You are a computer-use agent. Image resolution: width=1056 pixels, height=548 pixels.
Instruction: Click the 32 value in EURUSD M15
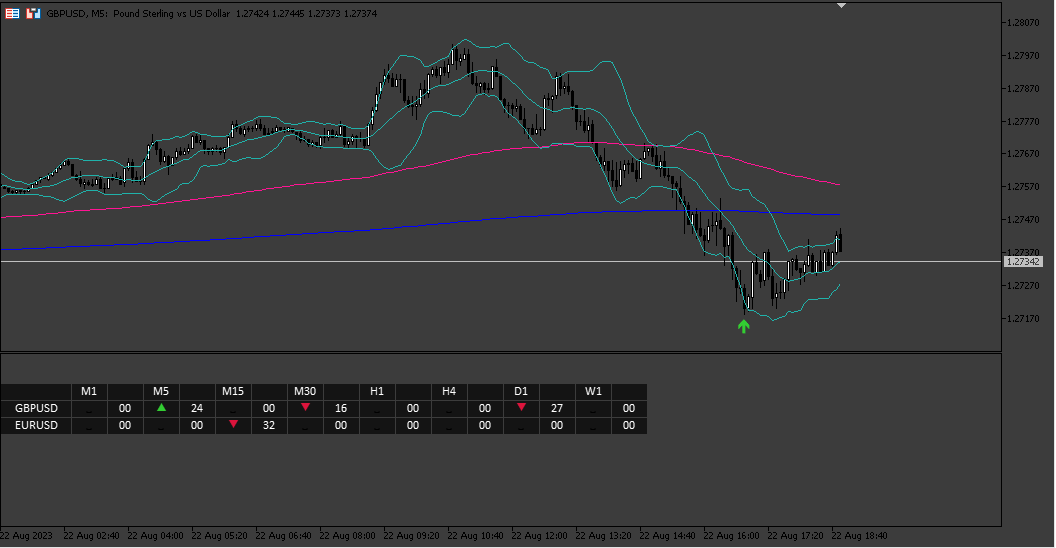(269, 425)
